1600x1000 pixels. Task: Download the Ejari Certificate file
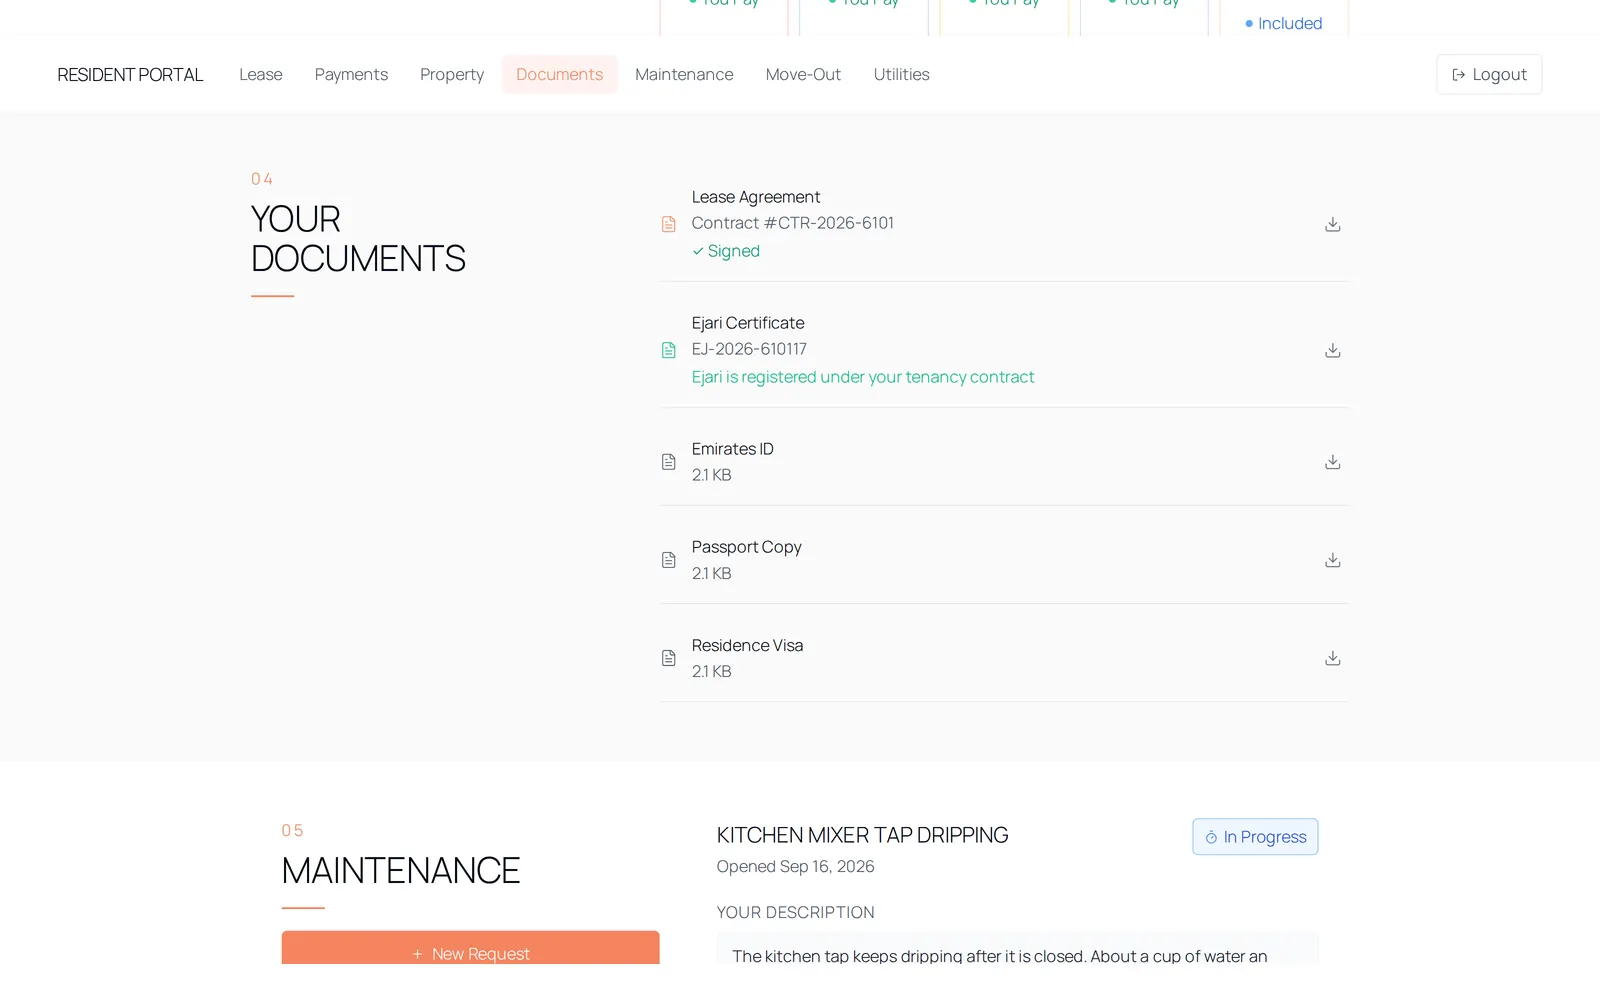point(1332,350)
